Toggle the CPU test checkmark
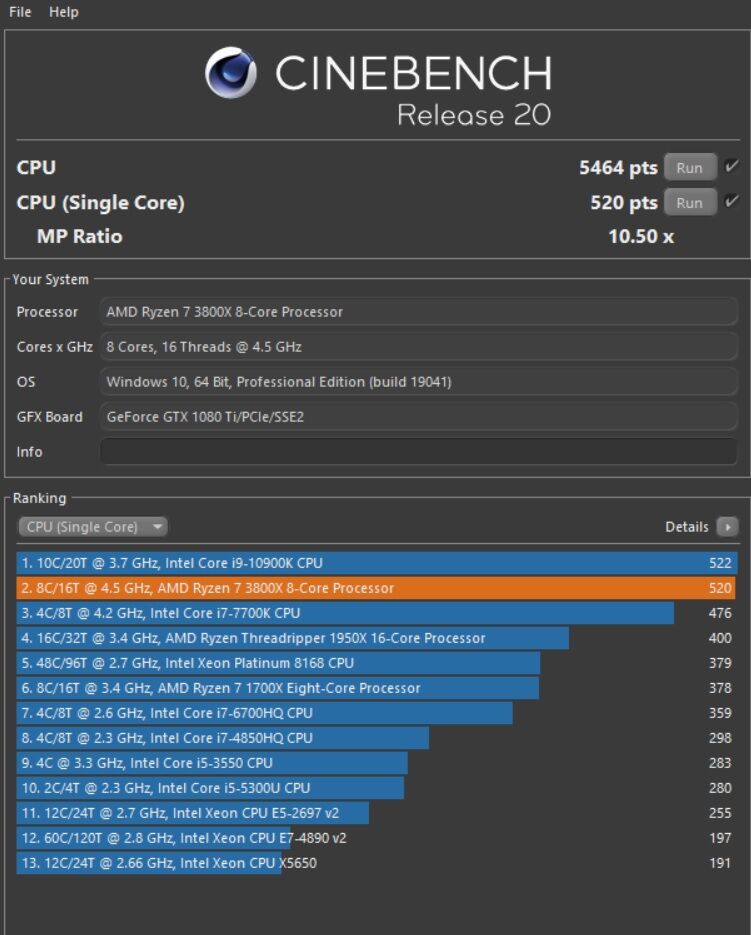 coord(732,167)
